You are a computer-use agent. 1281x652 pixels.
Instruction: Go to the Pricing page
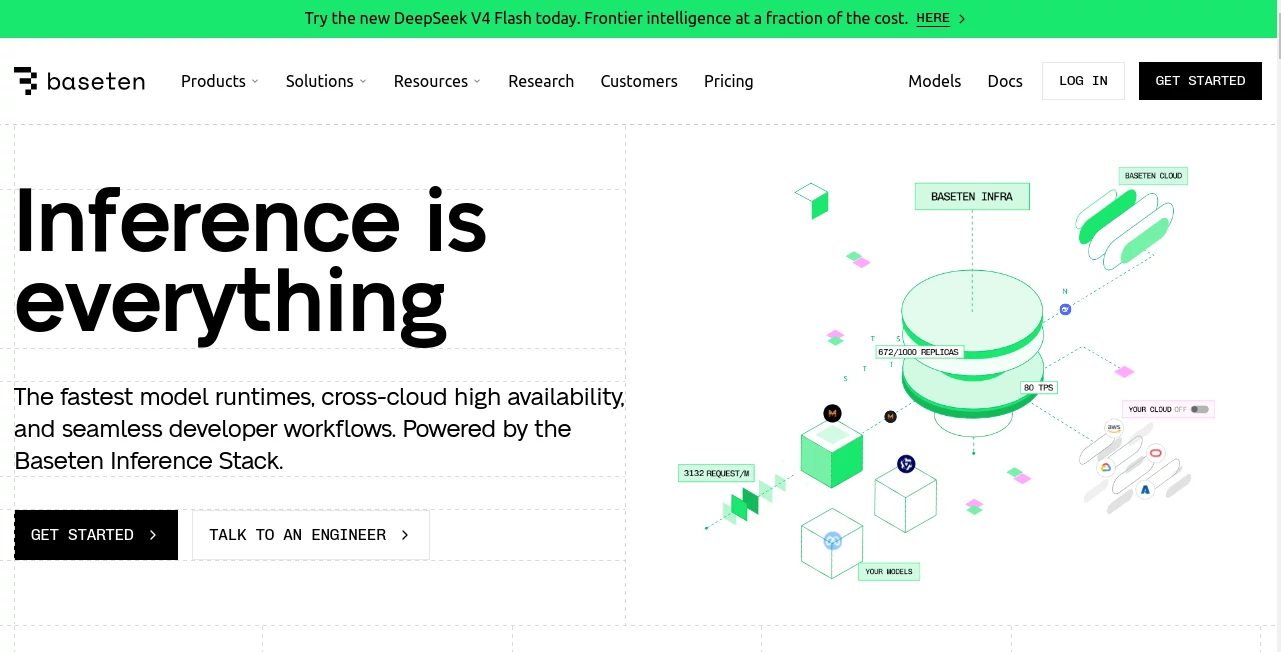point(729,81)
